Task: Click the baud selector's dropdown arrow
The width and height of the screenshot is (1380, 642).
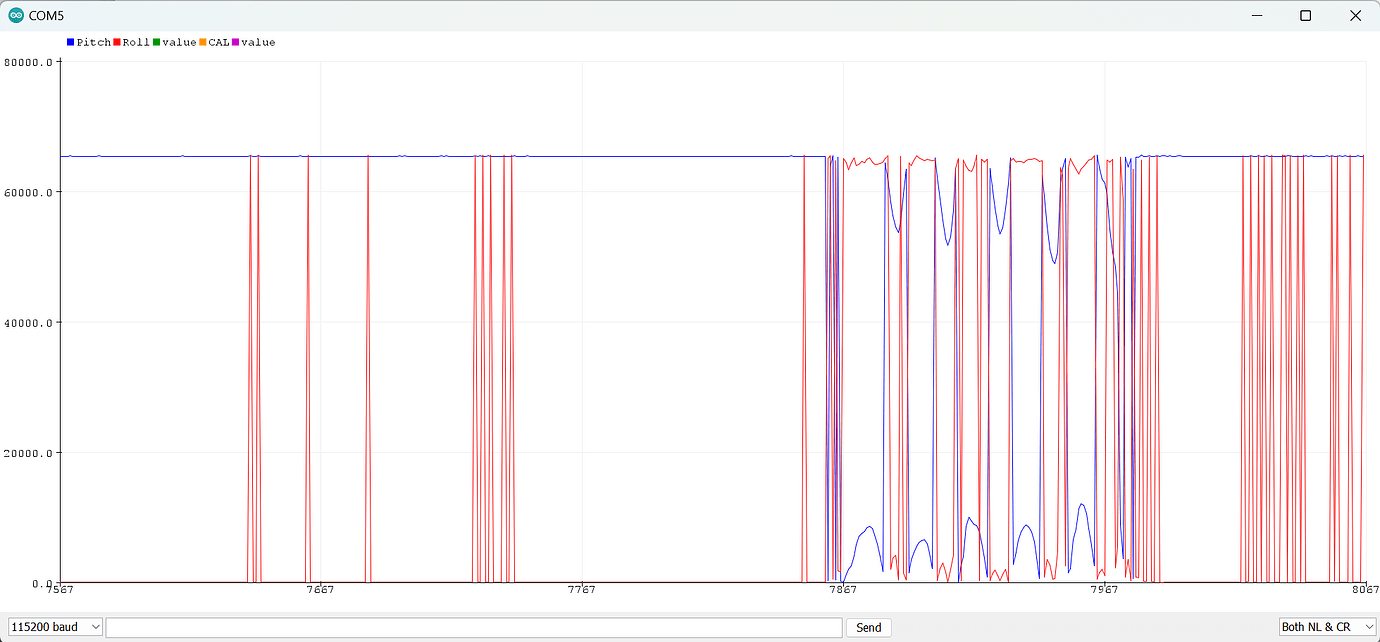Action: pos(95,626)
